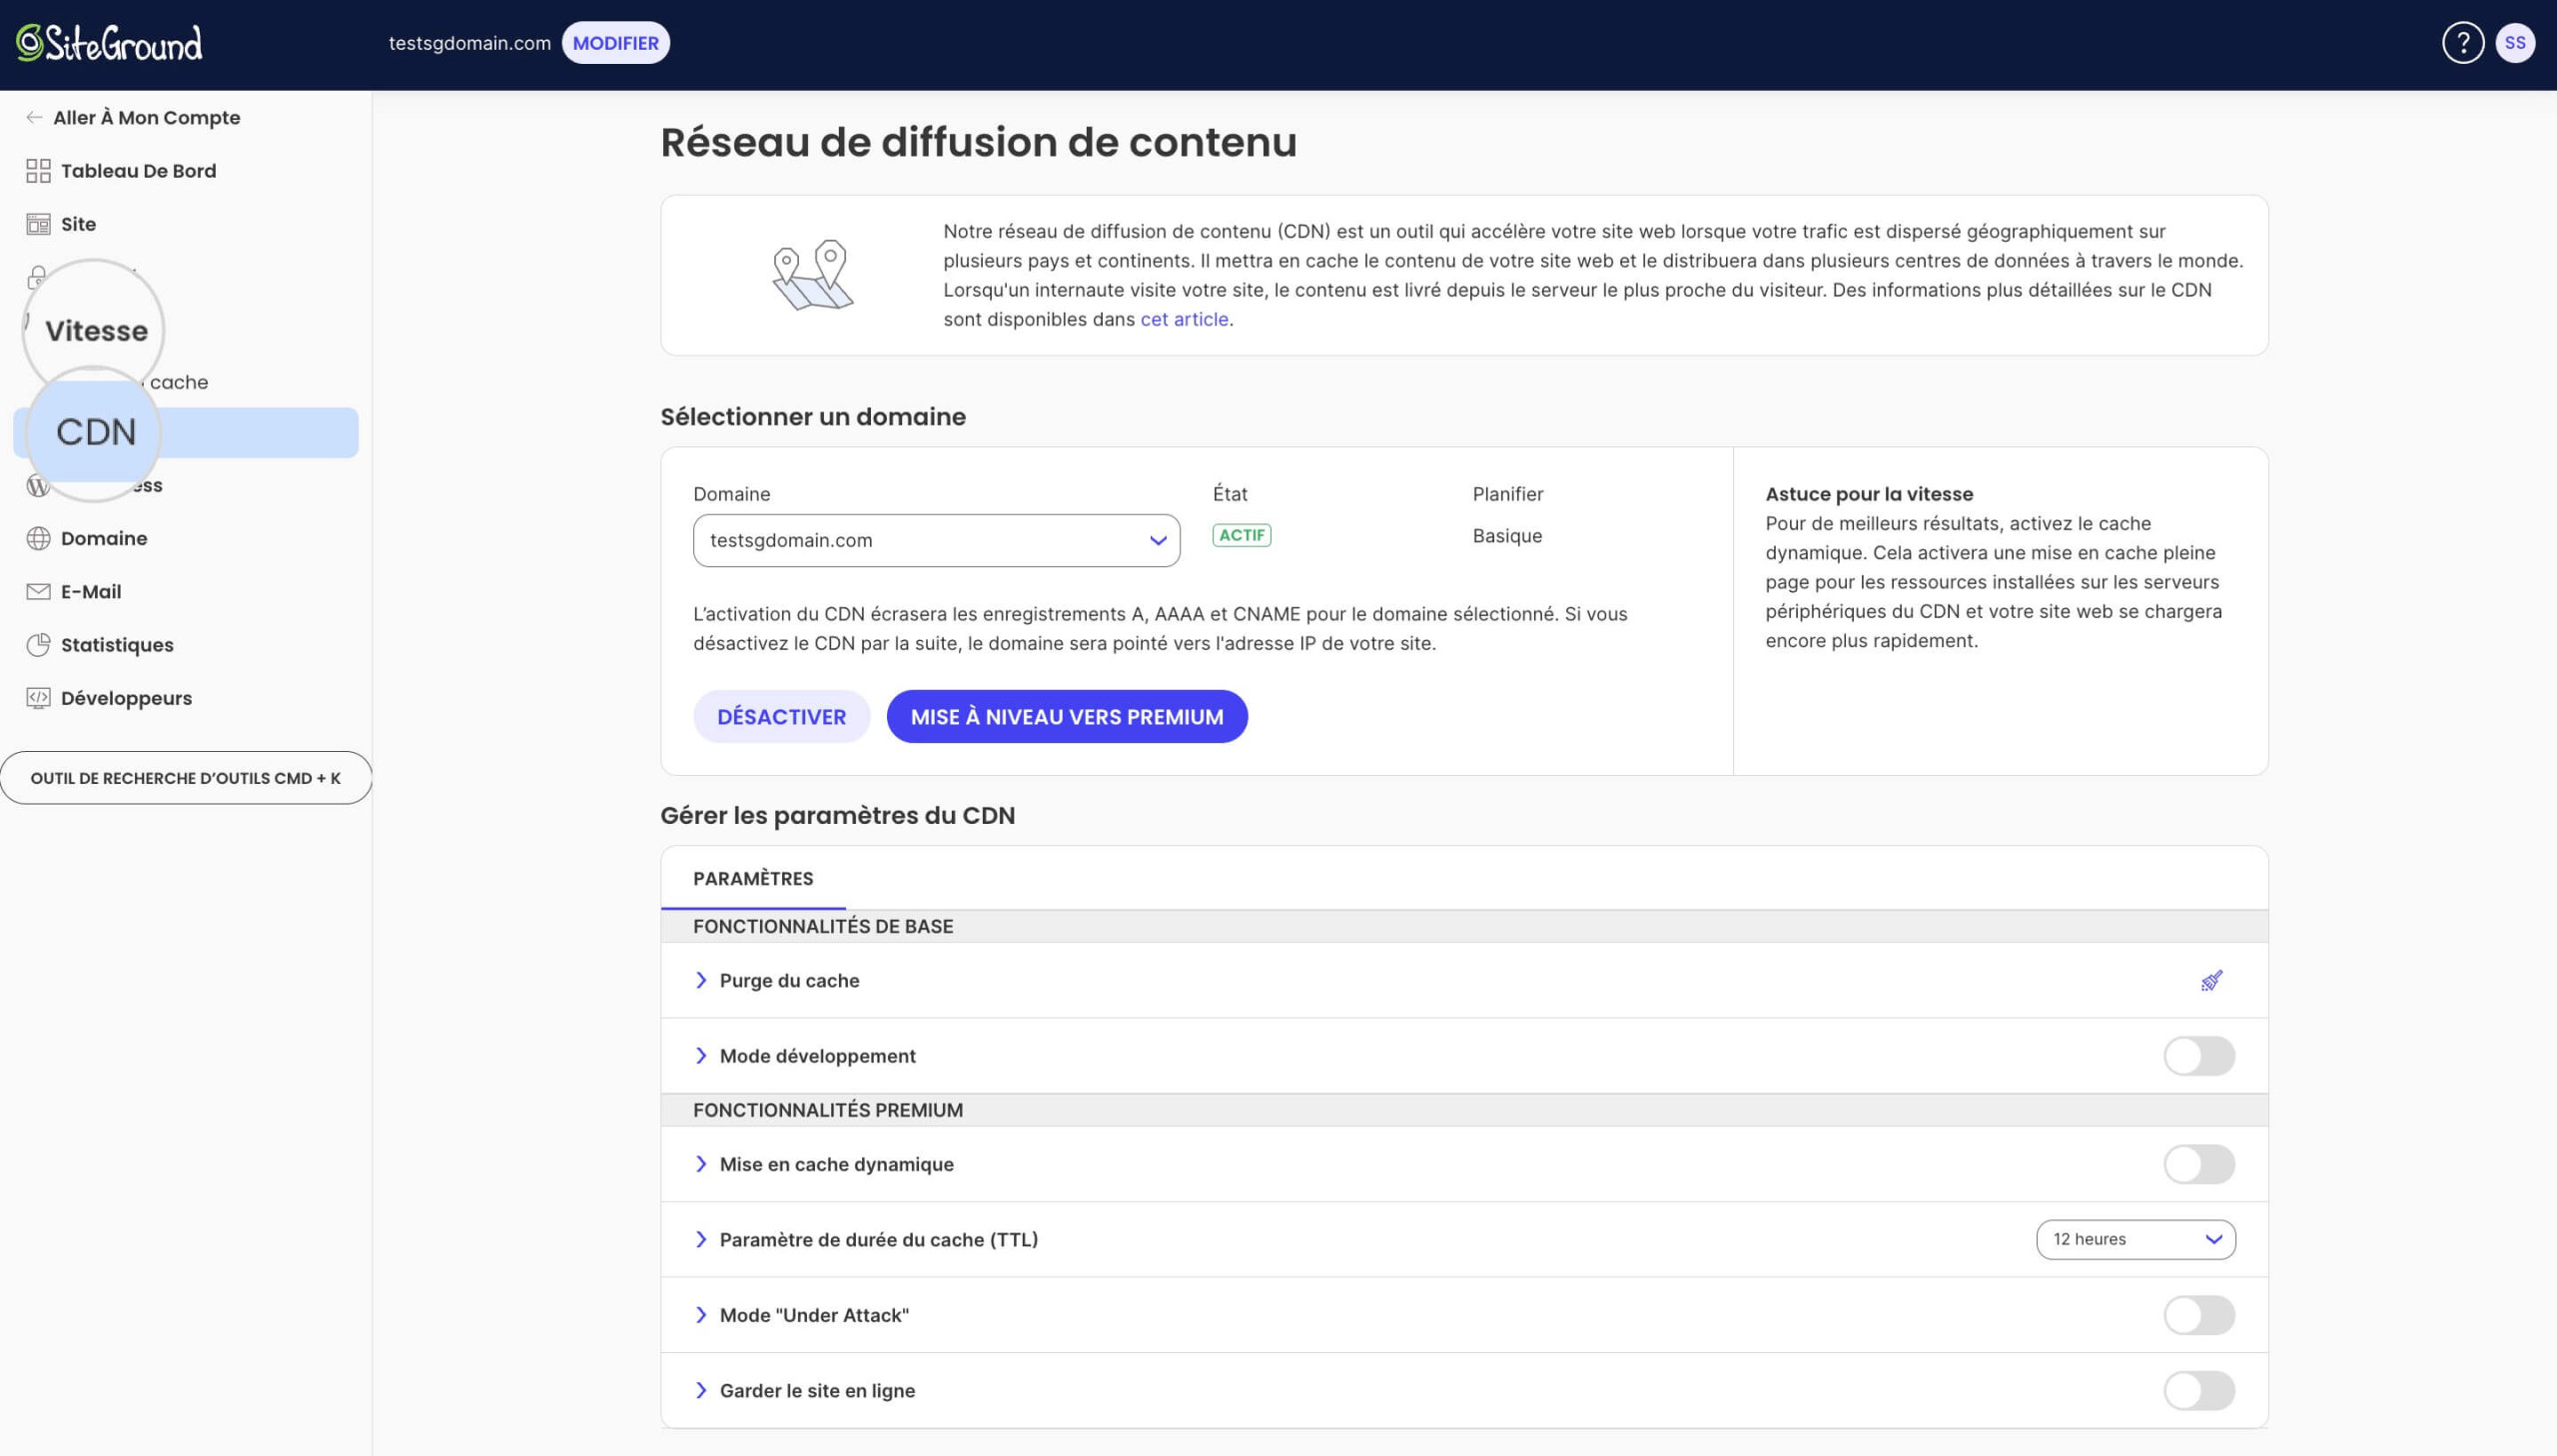Open Tableau De Bord in the sidebar
This screenshot has height=1456, width=2557.
(x=138, y=171)
